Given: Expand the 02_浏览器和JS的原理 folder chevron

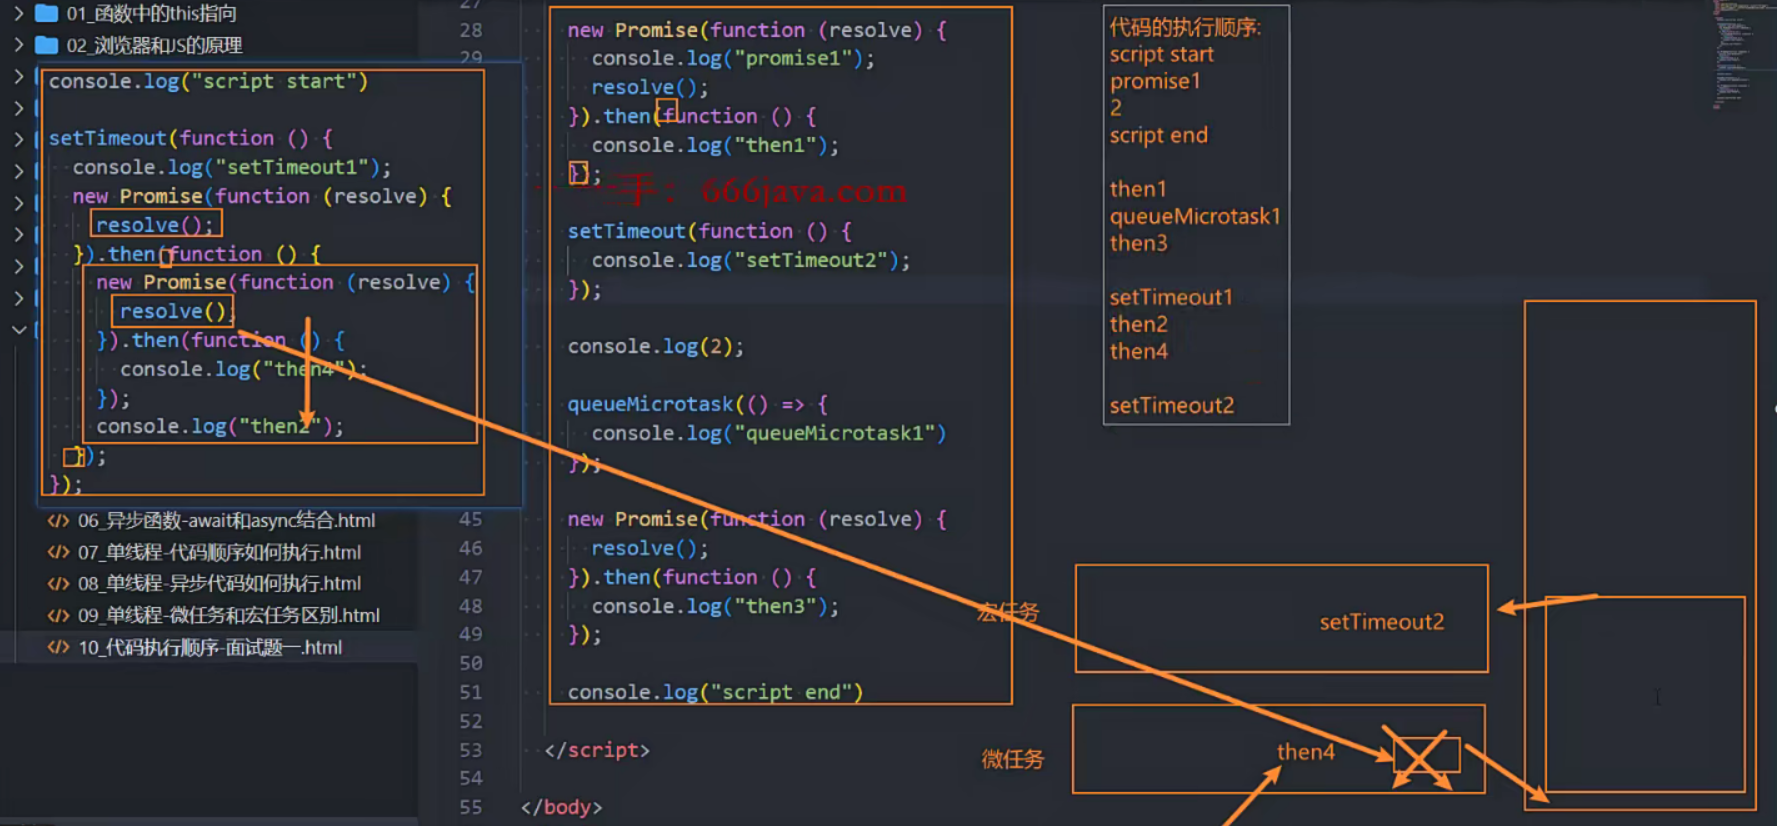Looking at the screenshot, I should pyautogui.click(x=18, y=45).
